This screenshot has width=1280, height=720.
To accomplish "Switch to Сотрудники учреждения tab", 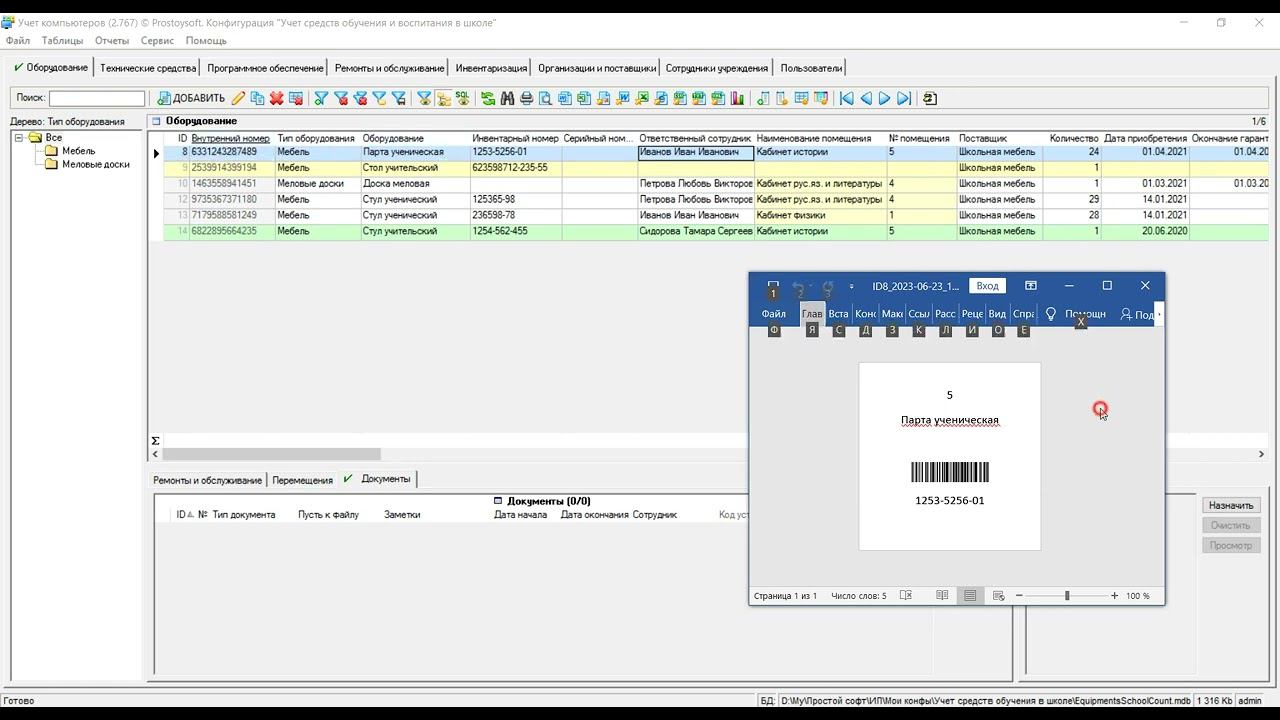I will point(717,68).
